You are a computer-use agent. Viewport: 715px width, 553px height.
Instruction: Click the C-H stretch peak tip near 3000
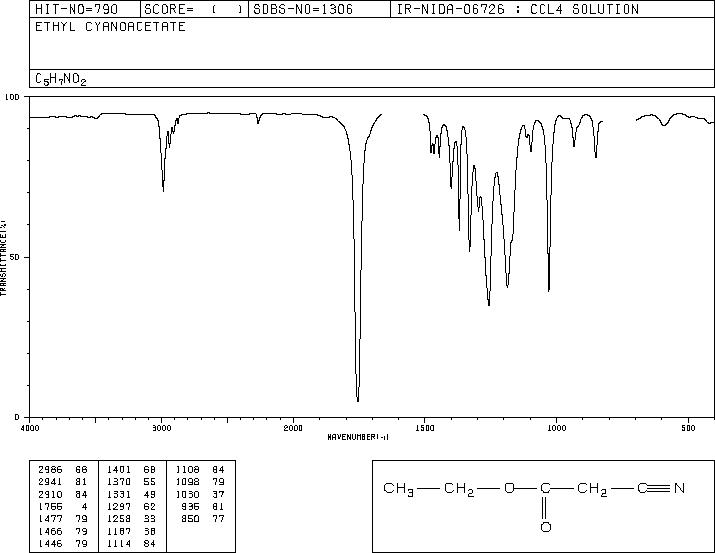coord(163,190)
